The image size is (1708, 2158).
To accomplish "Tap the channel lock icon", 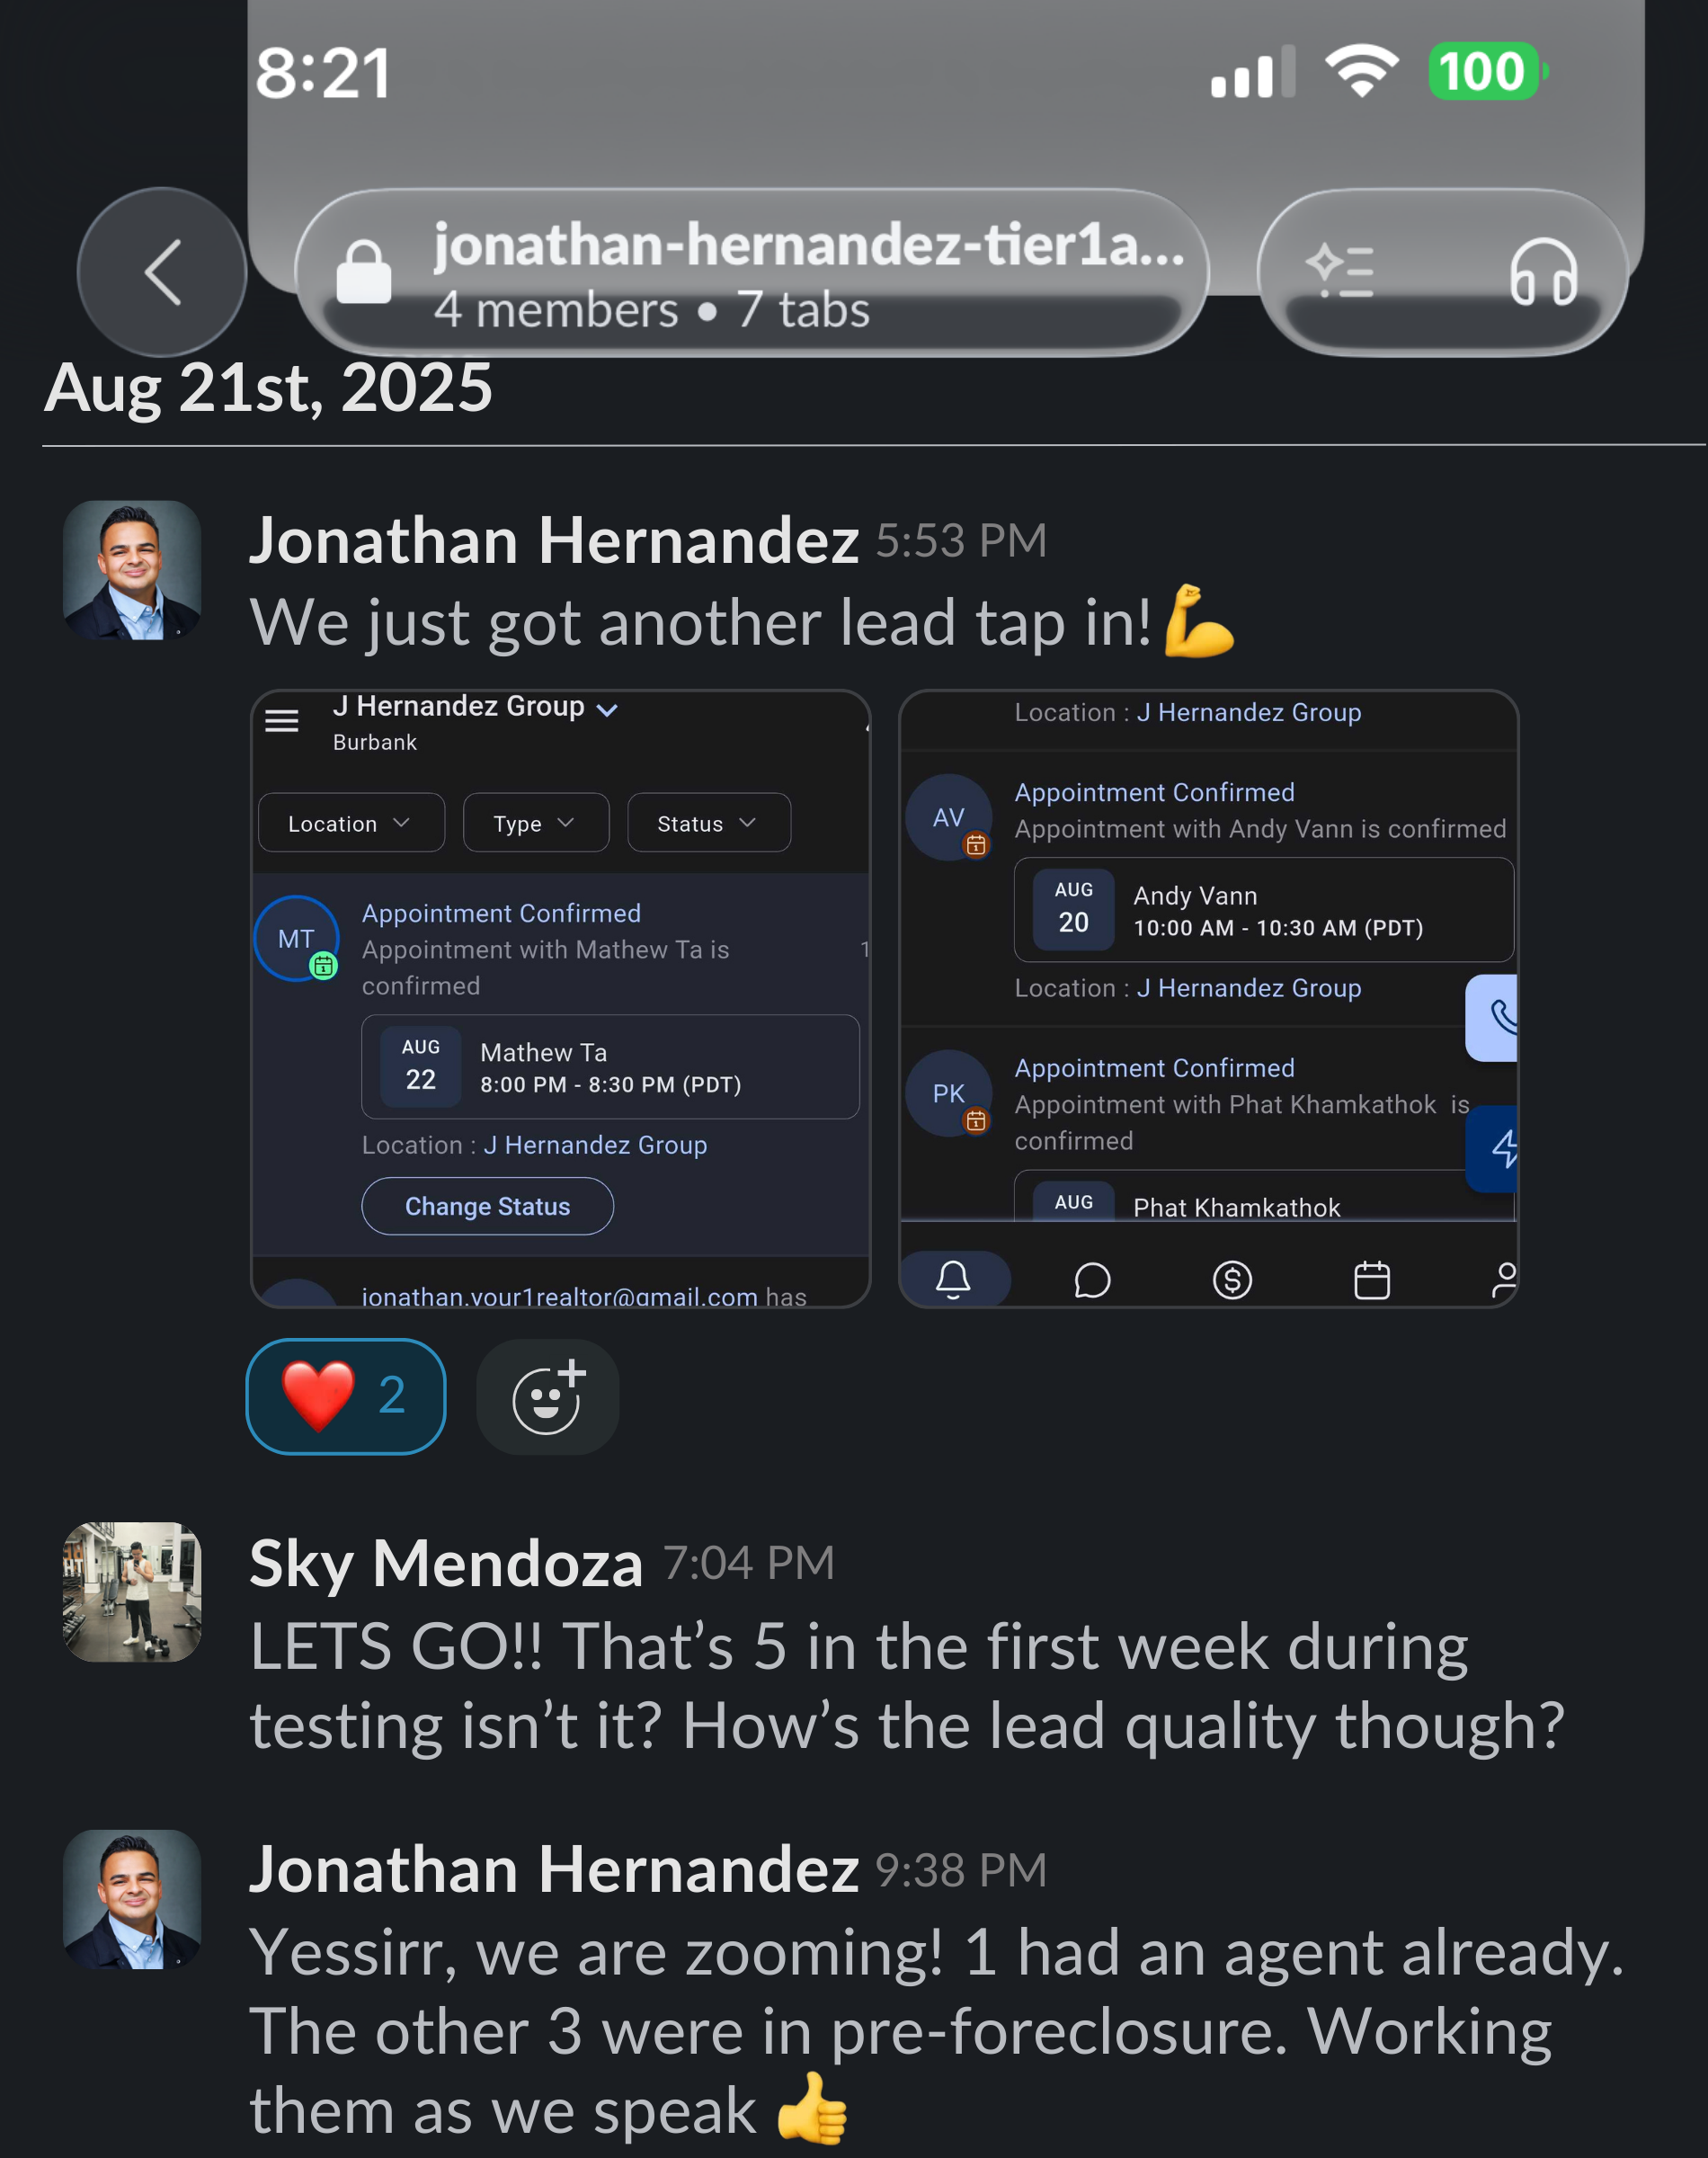I will click(364, 271).
